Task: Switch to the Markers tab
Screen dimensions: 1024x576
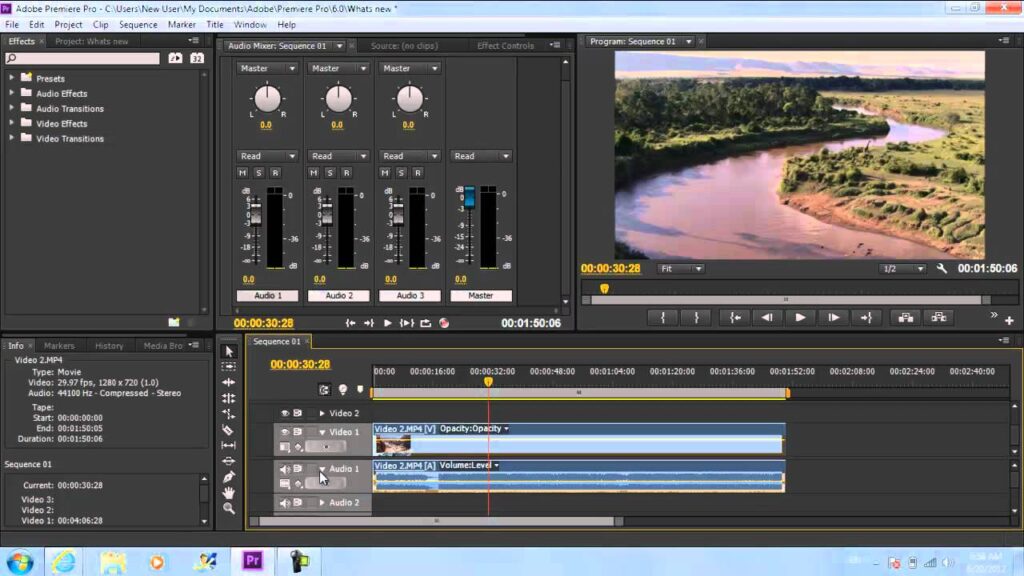Action: [x=59, y=345]
